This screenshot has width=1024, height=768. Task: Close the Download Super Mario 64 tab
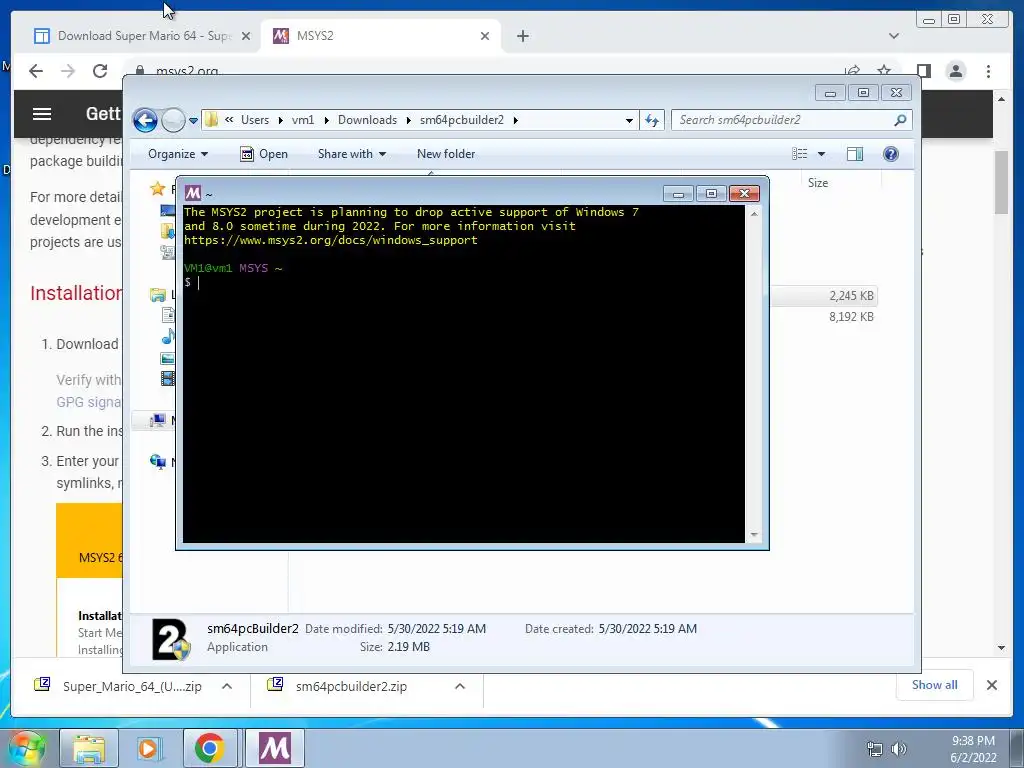(246, 36)
